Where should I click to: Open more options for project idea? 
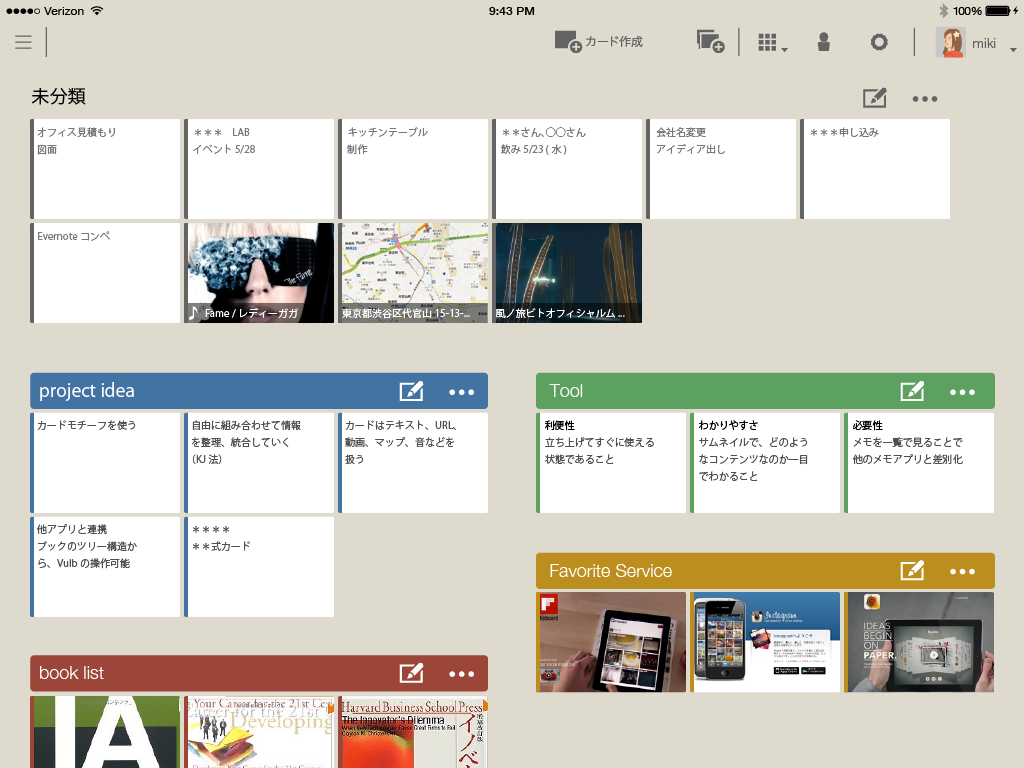[461, 392]
